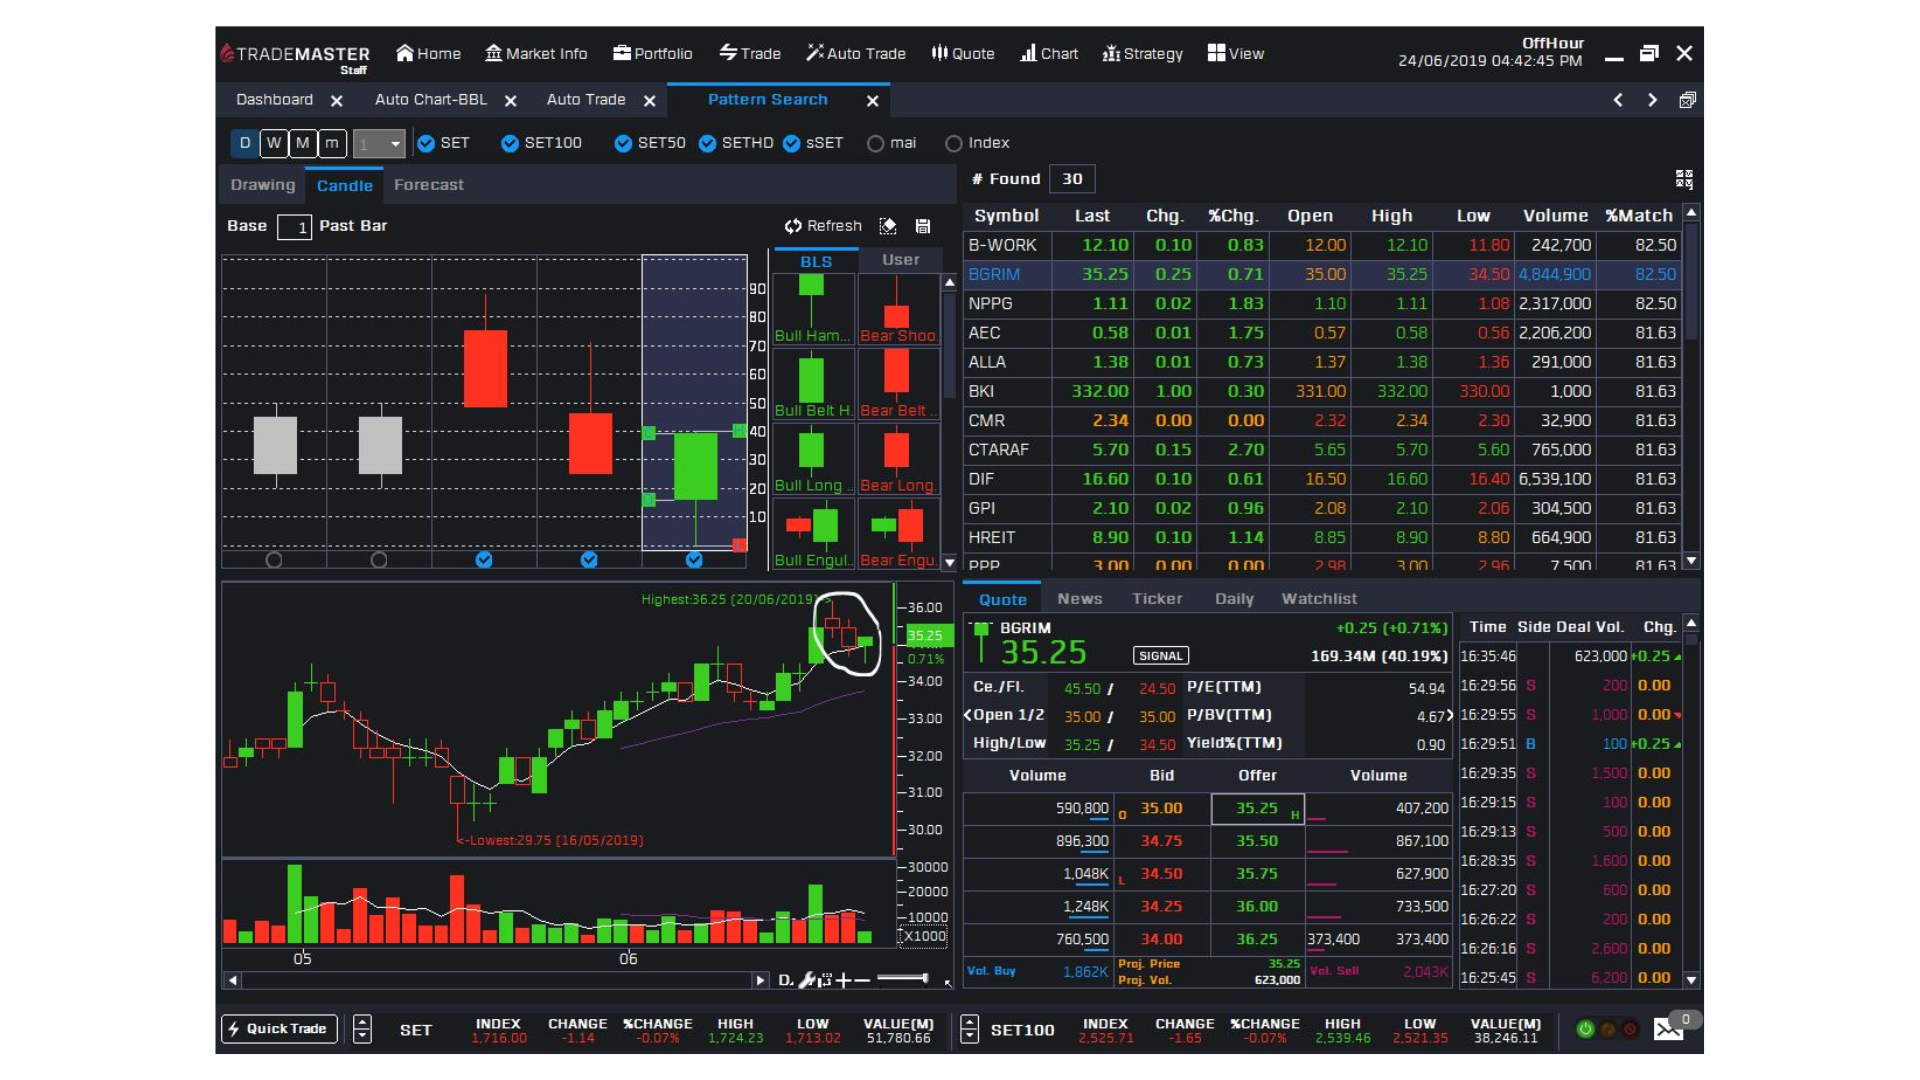1920x1080 pixels.
Task: Click the SET index stepper arrows
Action: click(362, 1029)
